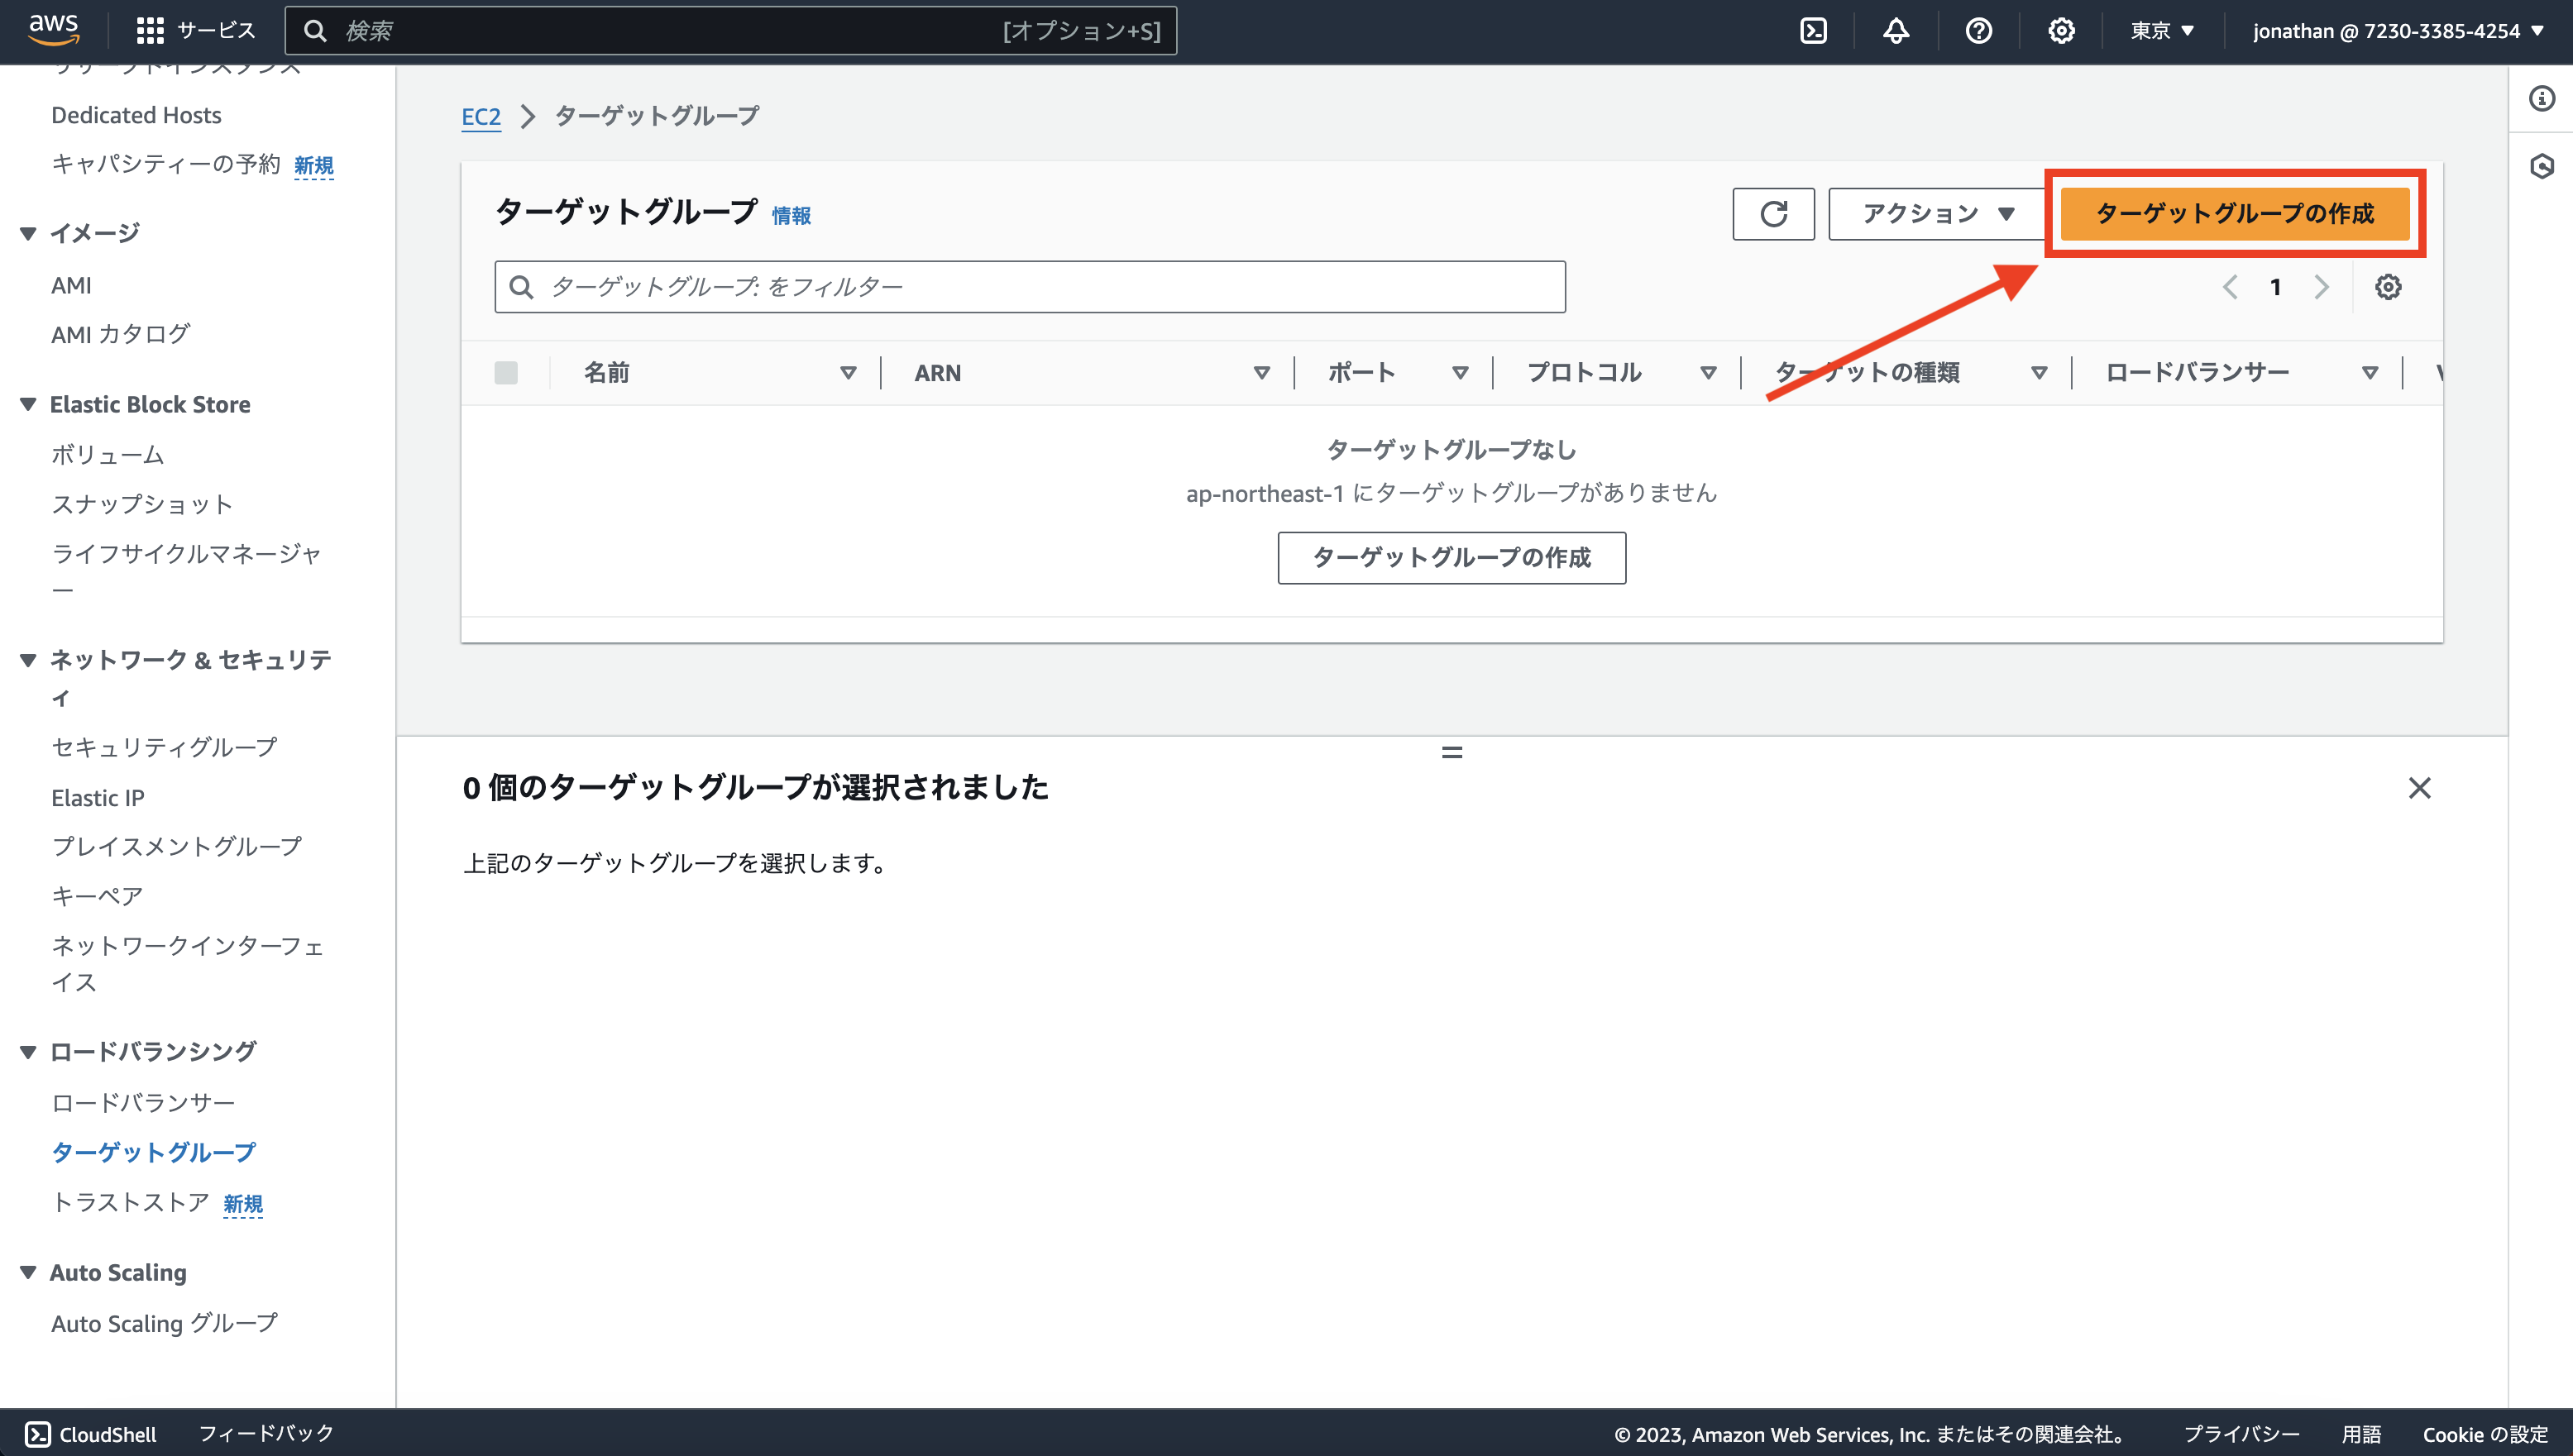Open the settings gear in the top navigation

click(2060, 30)
